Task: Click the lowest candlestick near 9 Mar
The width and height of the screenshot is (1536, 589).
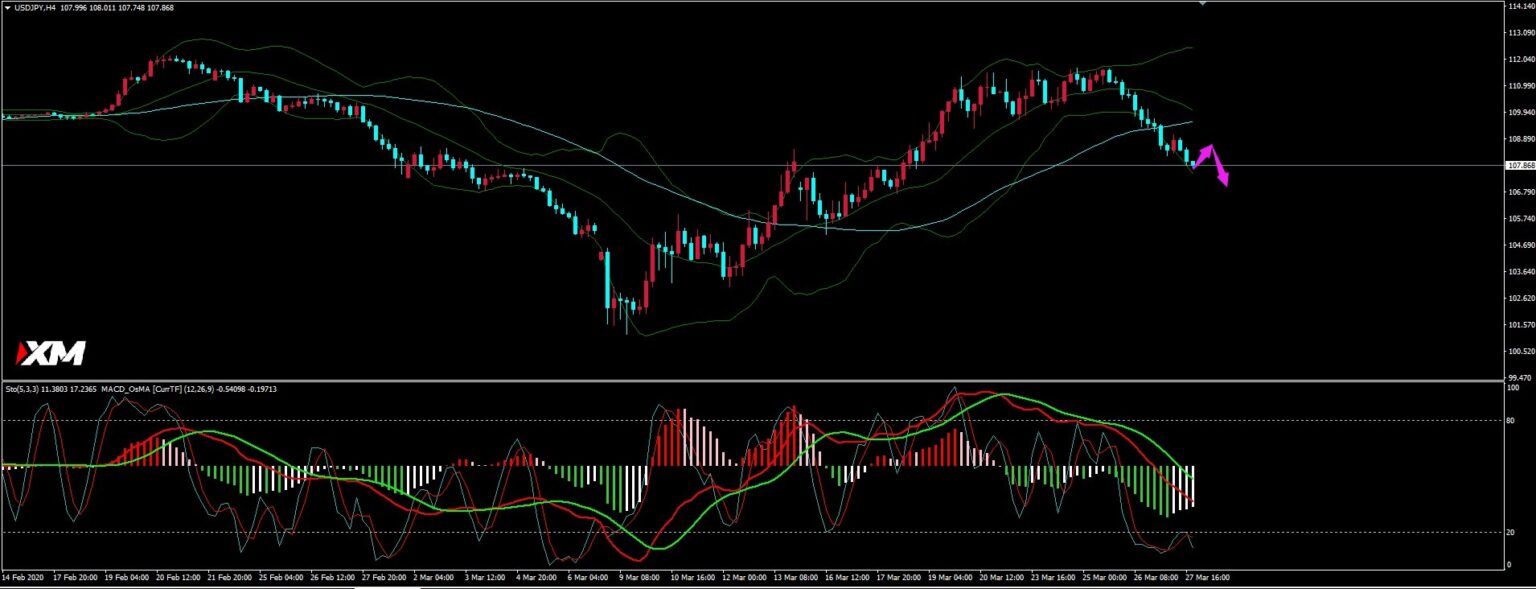Action: pyautogui.click(x=627, y=314)
